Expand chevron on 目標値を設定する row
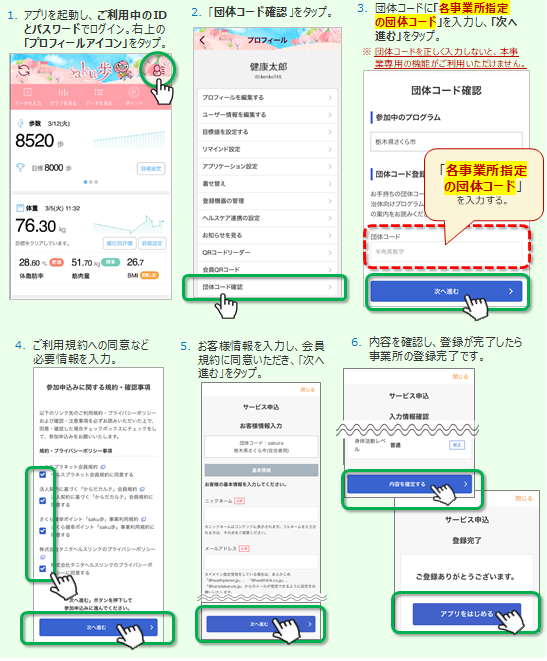Viewport: 547px width, 661px height. pyautogui.click(x=330, y=132)
